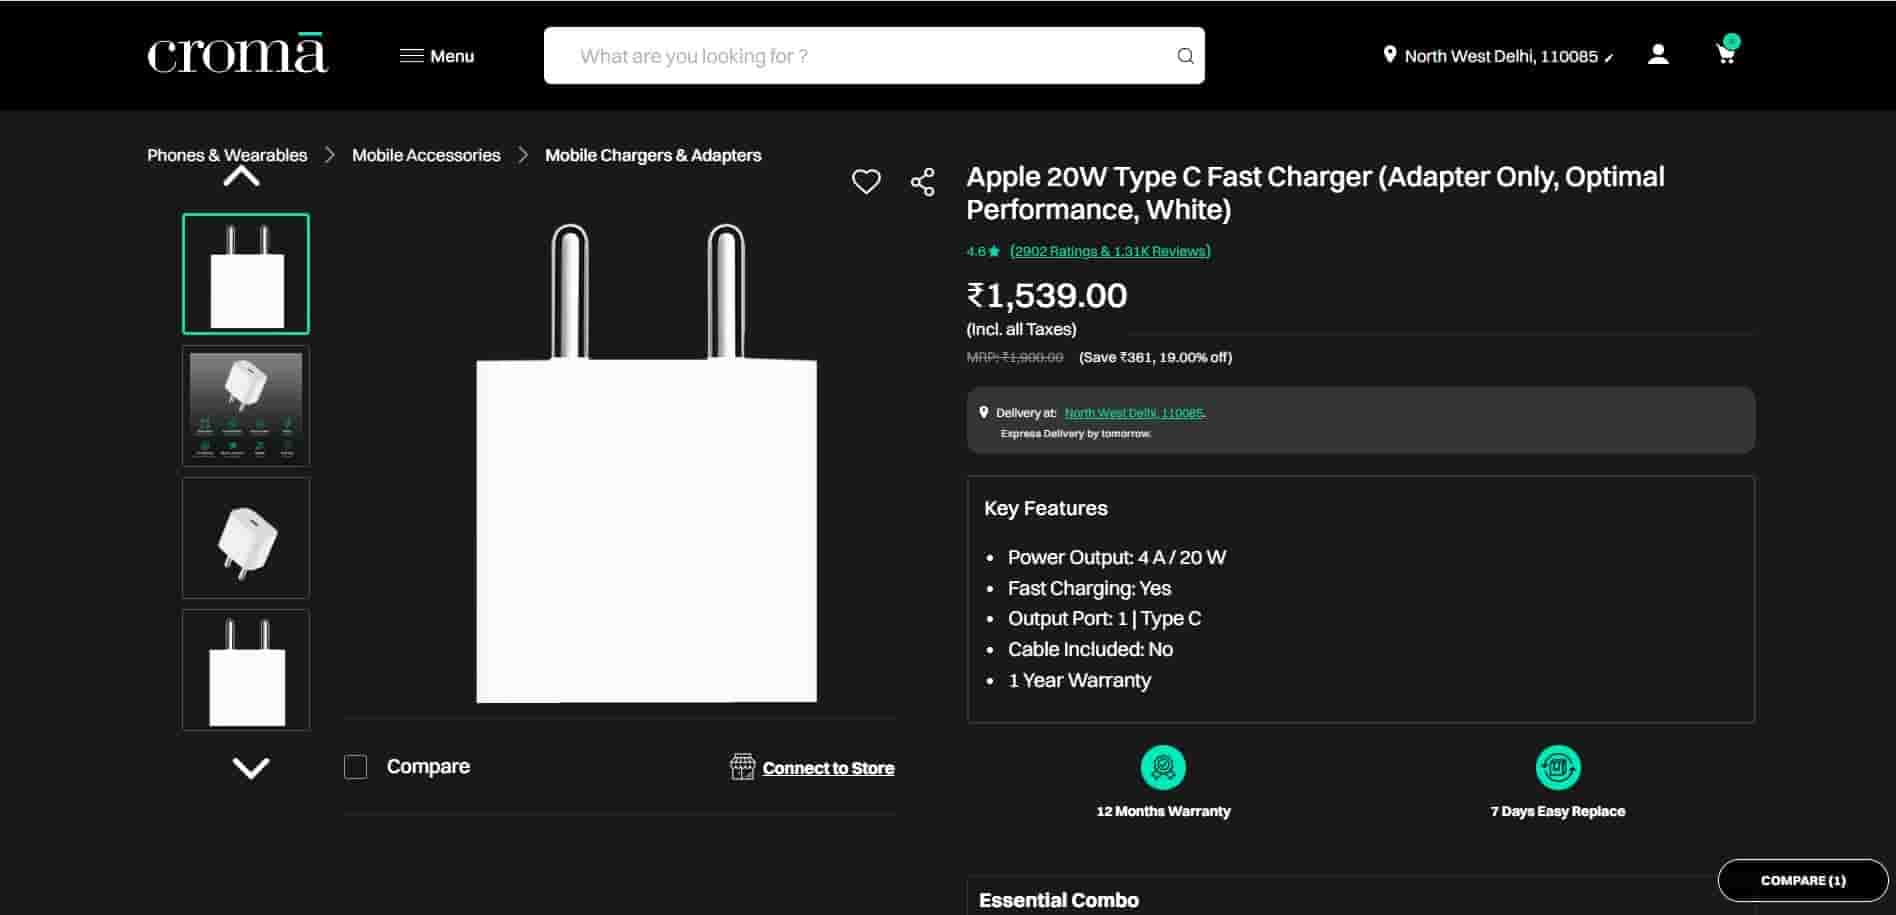
Task: Tick the Compare checkbox
Action: (x=356, y=767)
